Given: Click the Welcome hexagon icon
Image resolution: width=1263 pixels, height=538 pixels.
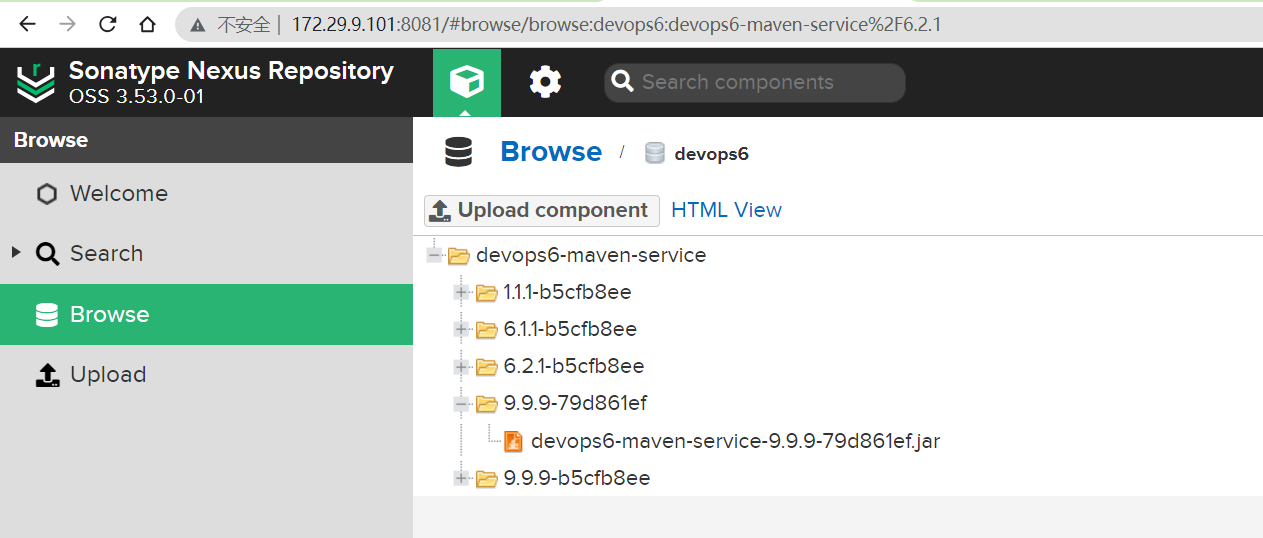Looking at the screenshot, I should (x=47, y=194).
